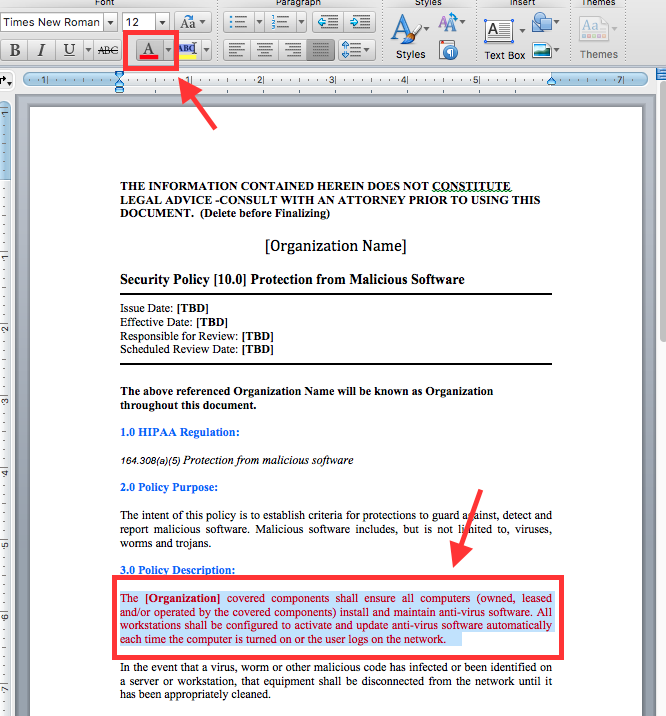The width and height of the screenshot is (666, 716).
Task: Click '1.0 HIPAA Regulation:' heading
Action: 180,432
